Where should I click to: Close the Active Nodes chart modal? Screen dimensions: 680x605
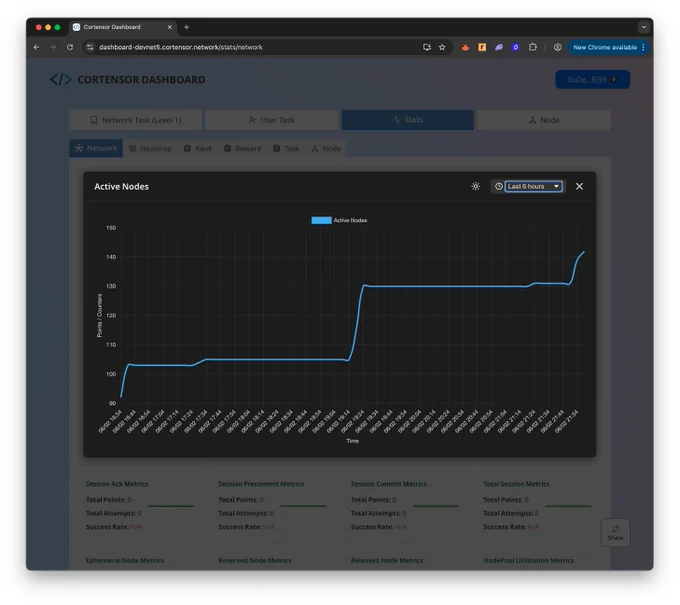(x=579, y=186)
